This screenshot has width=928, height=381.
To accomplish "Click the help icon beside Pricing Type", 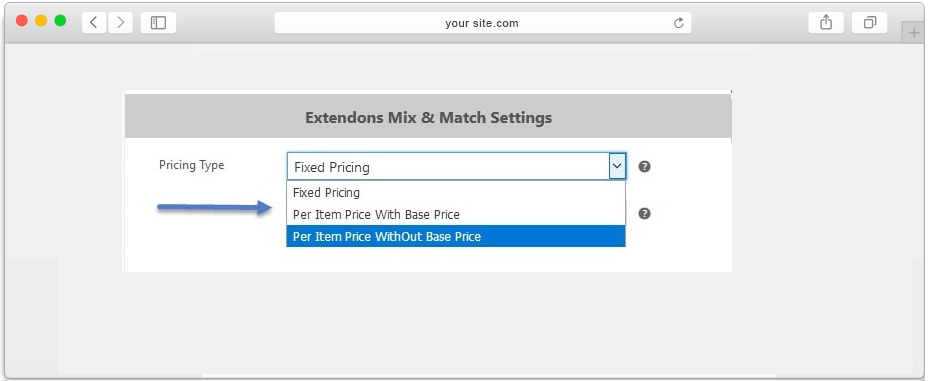I will point(645,167).
